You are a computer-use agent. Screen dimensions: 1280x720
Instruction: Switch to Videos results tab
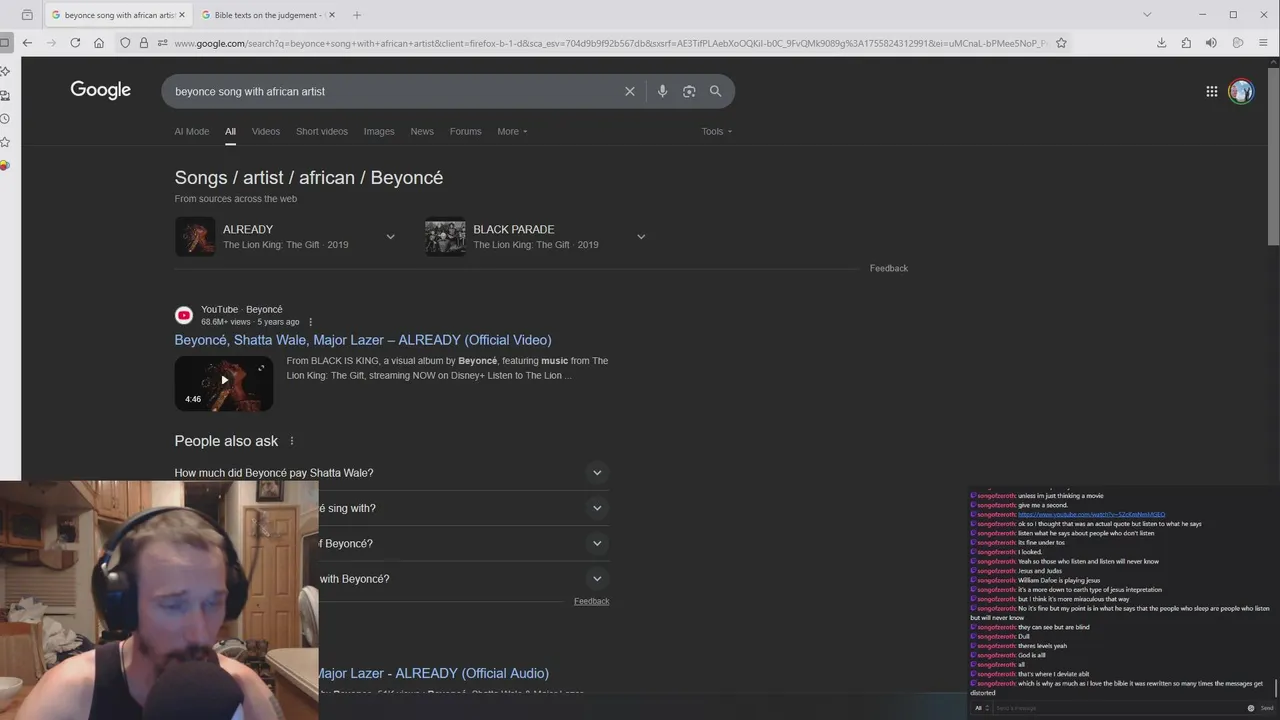266,131
